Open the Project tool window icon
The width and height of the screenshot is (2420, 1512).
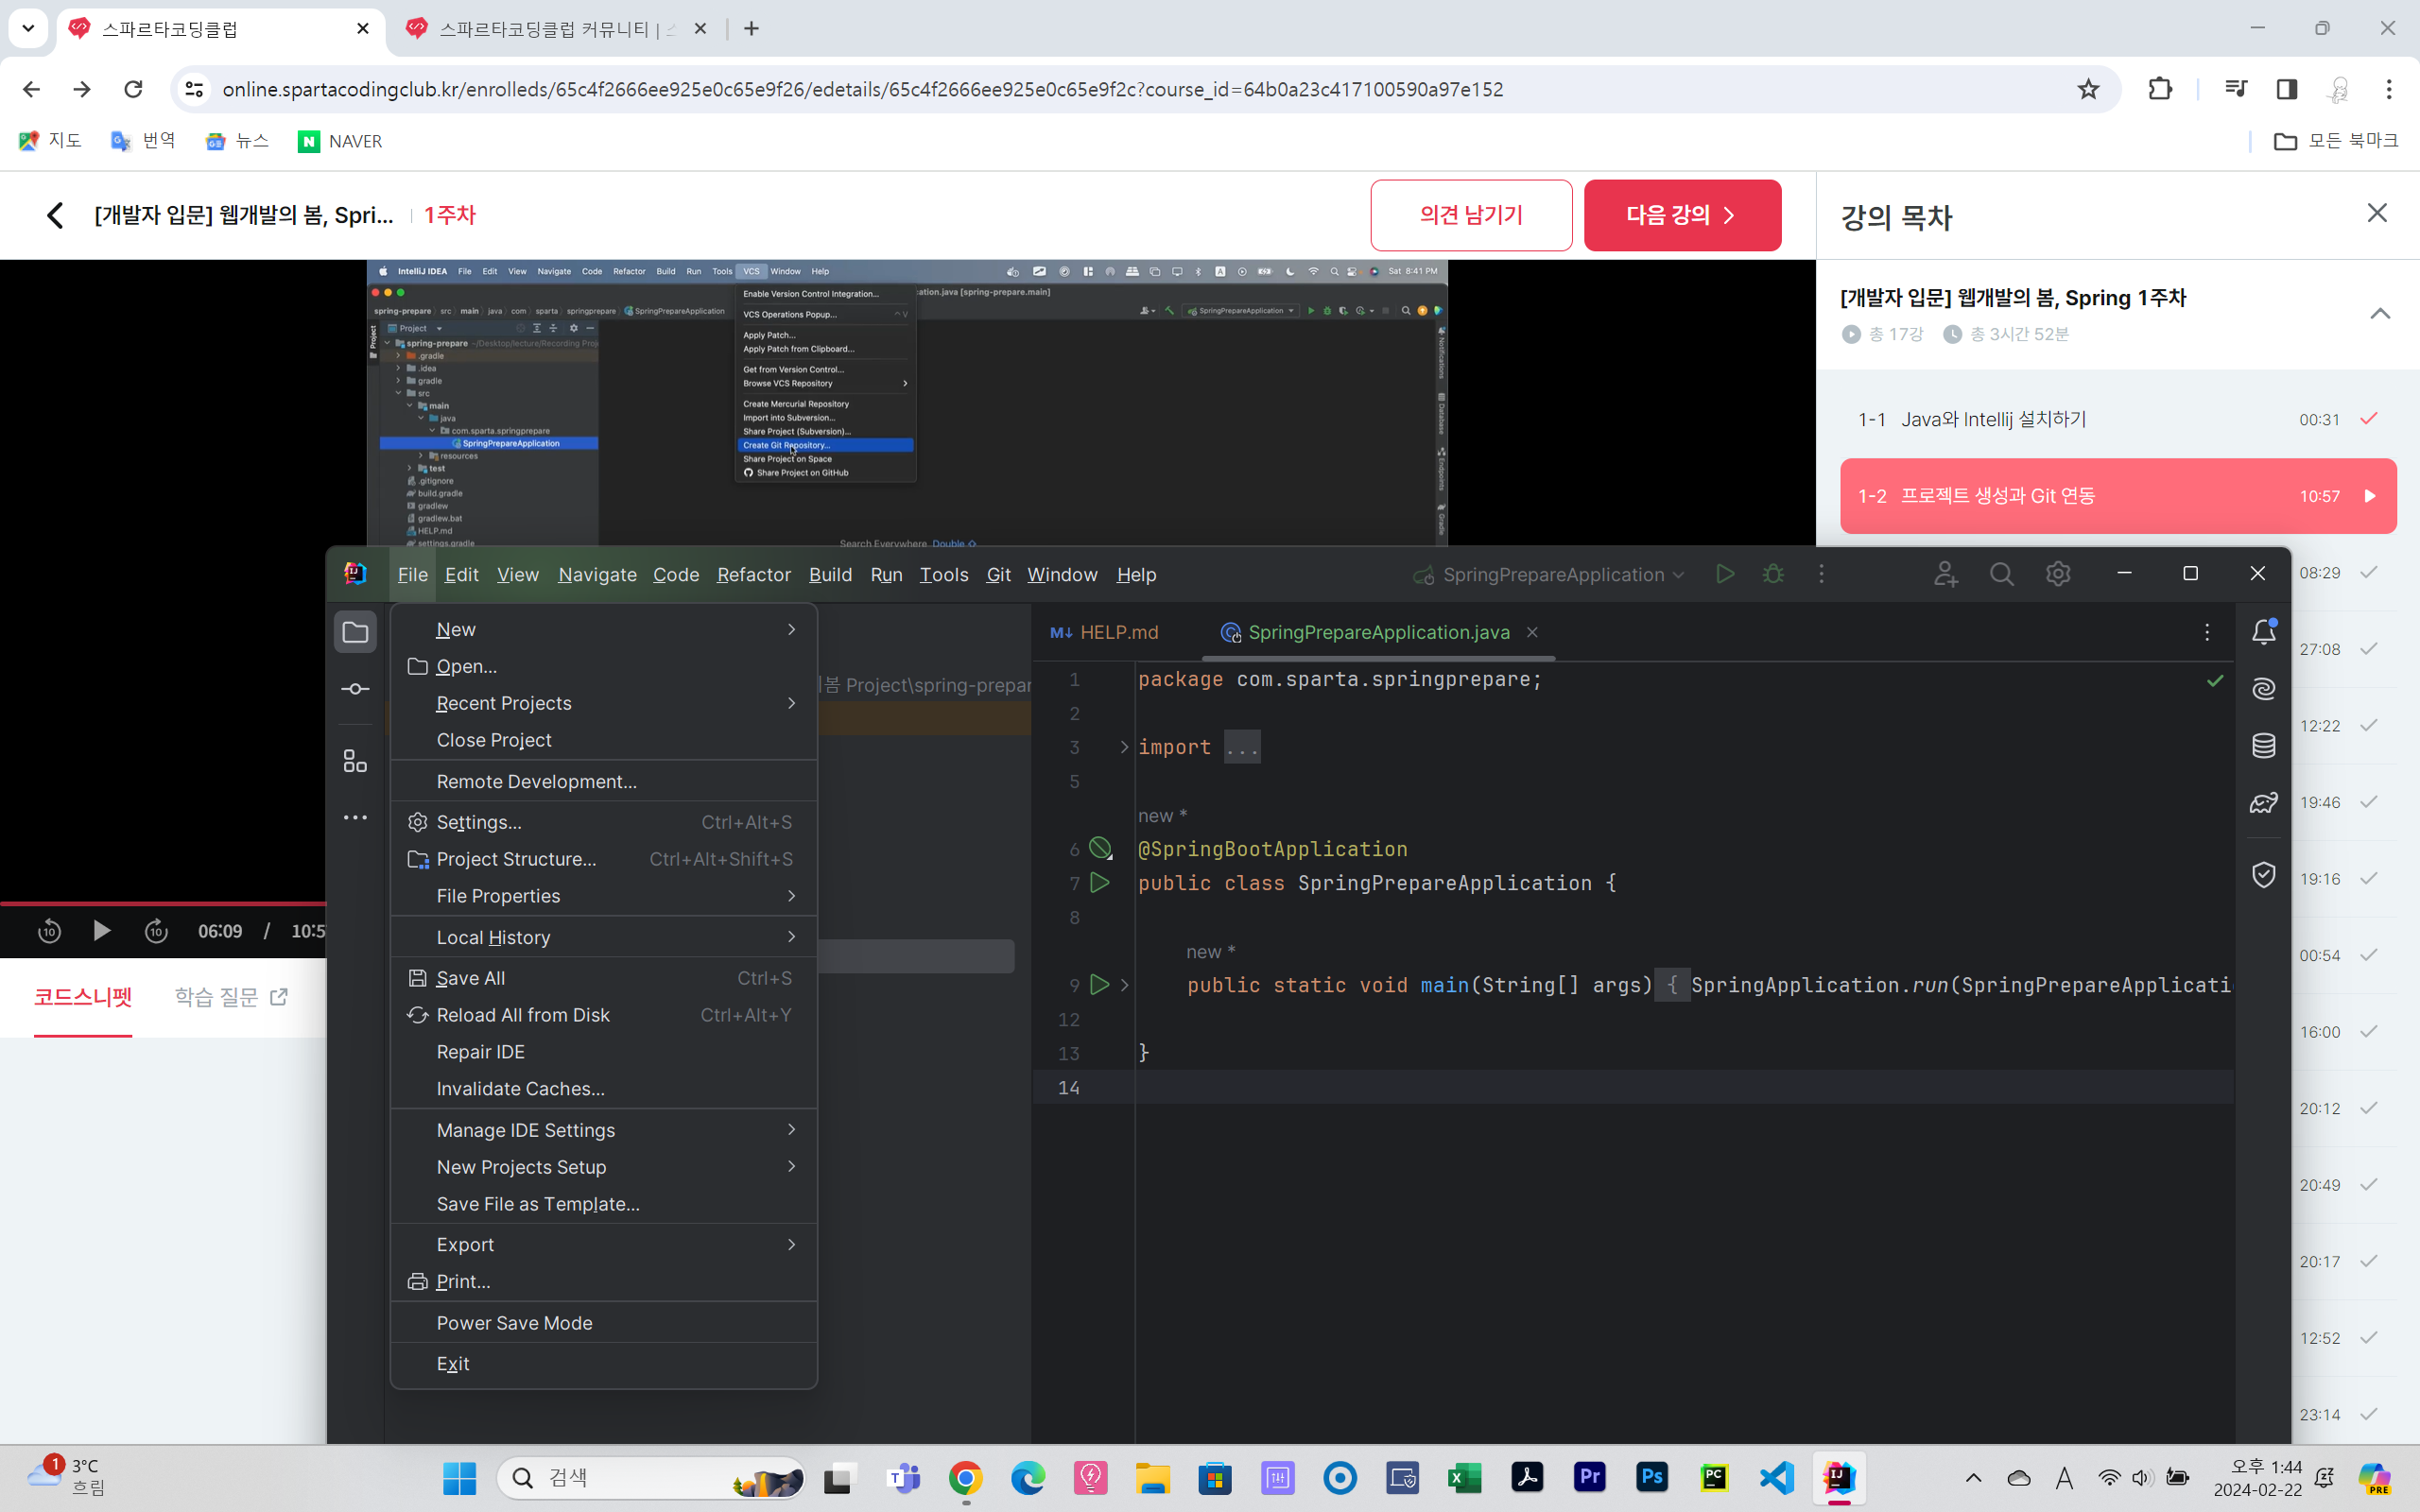coord(355,632)
